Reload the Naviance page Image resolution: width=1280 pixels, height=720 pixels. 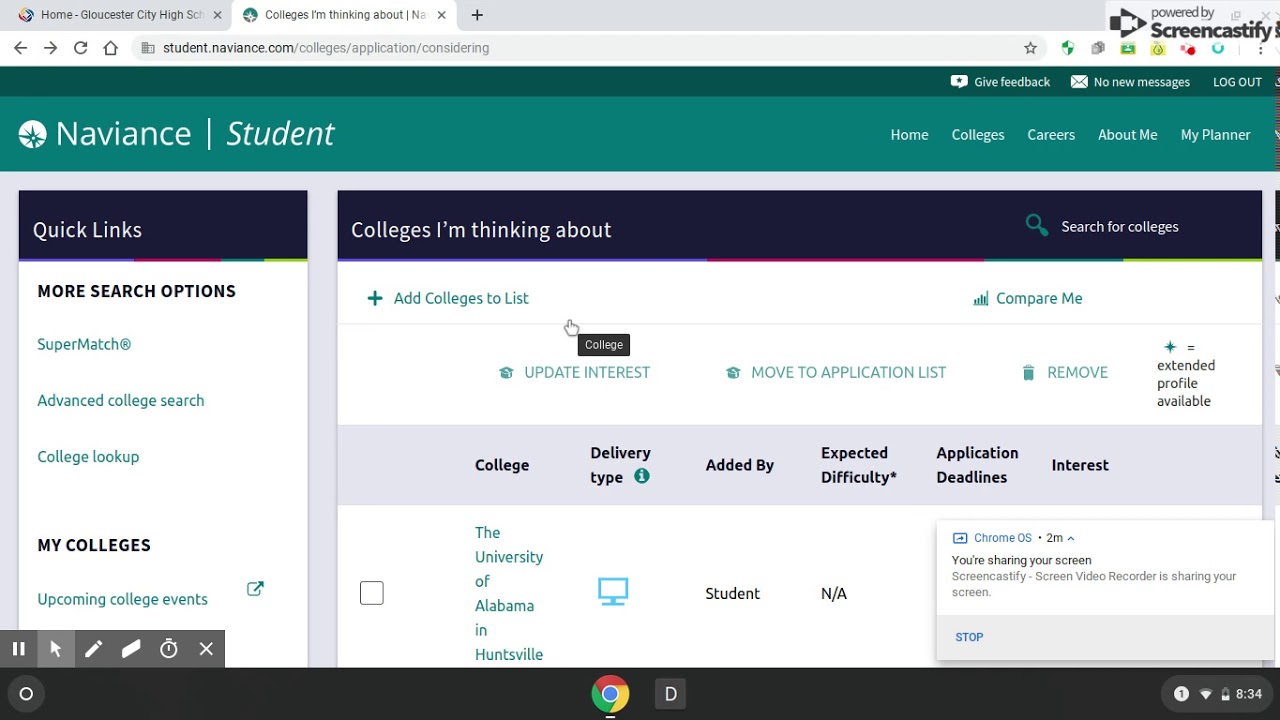[80, 48]
